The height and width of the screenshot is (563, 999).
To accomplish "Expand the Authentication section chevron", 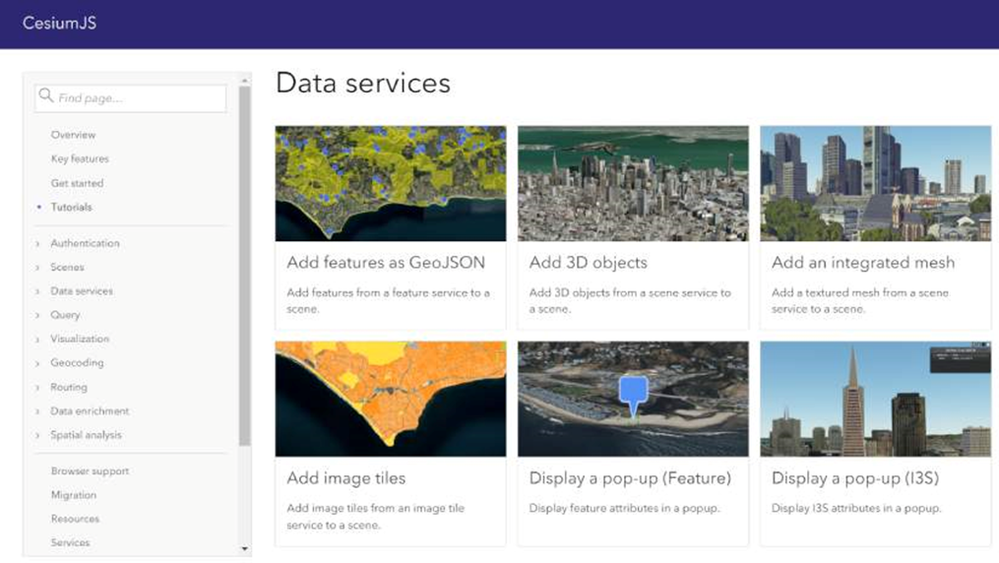I will click(x=38, y=244).
